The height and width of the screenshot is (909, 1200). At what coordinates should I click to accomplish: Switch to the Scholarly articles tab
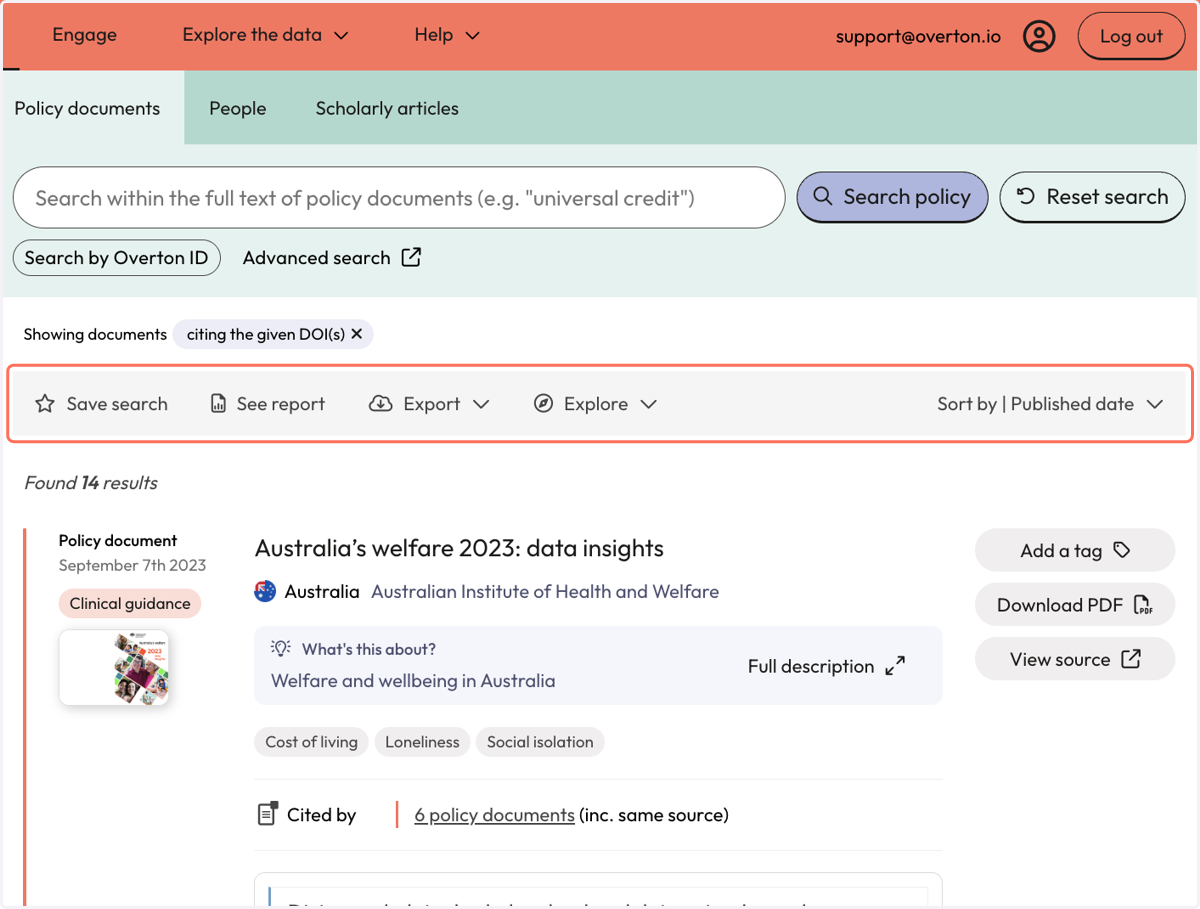387,108
